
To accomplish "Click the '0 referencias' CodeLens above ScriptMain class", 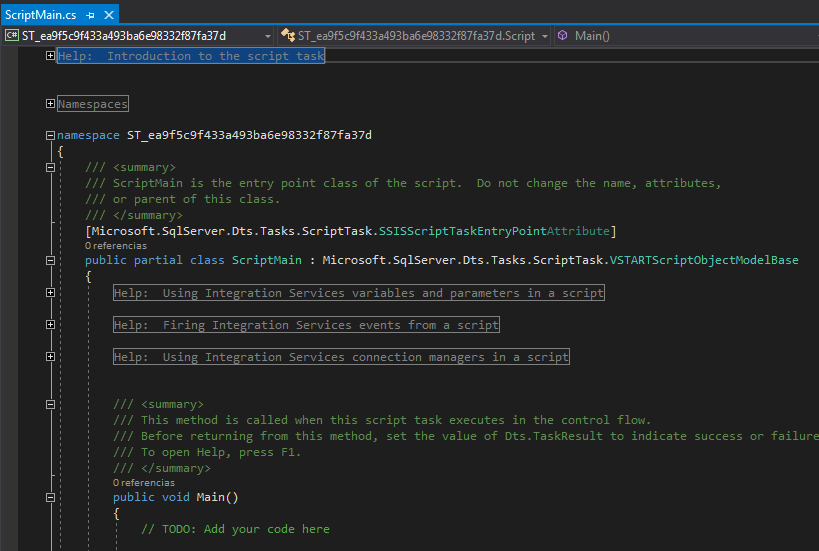I will pyautogui.click(x=115, y=245).
